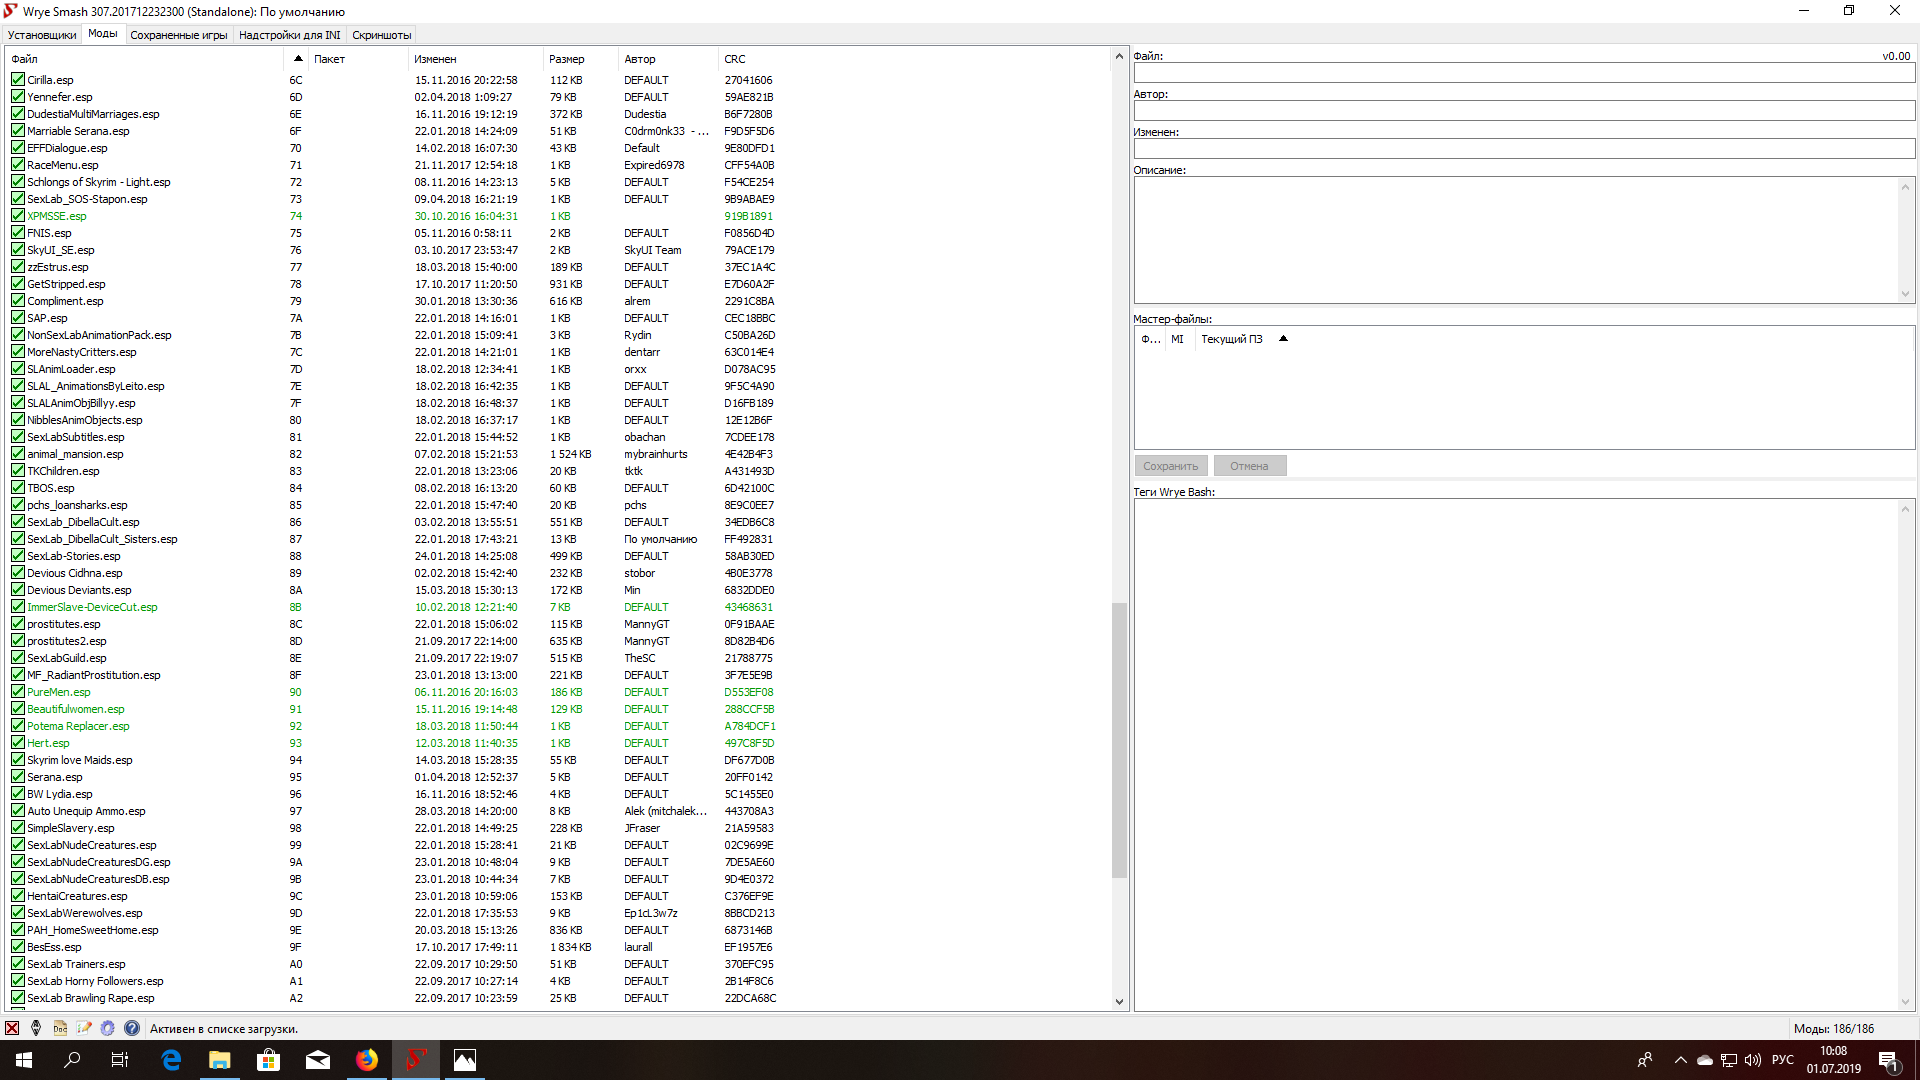Toggle sort direction arrow beside the Файл header

(298, 58)
